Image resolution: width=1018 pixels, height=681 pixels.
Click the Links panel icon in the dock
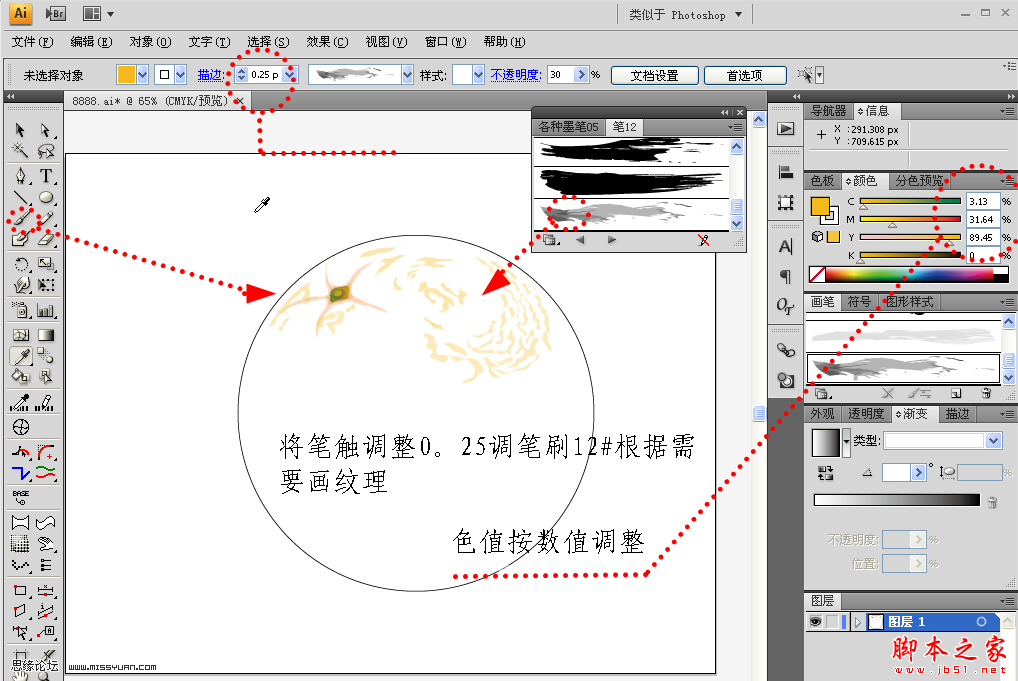point(786,350)
